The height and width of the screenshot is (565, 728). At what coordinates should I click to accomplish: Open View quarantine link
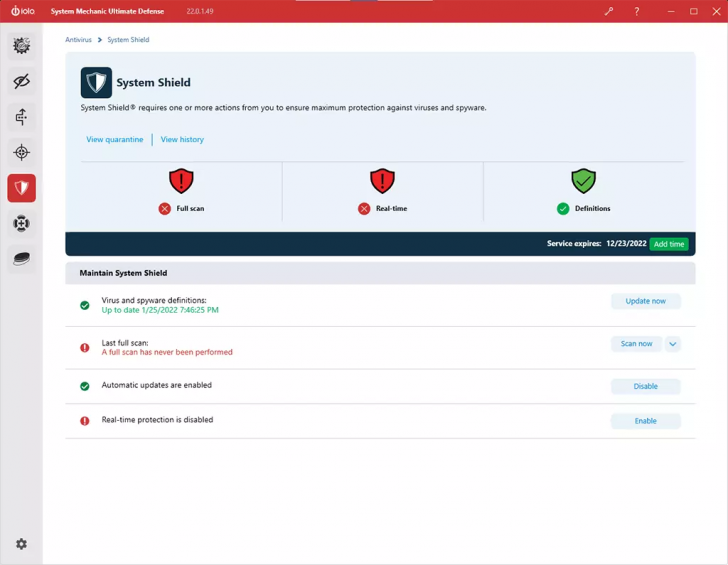pos(115,139)
